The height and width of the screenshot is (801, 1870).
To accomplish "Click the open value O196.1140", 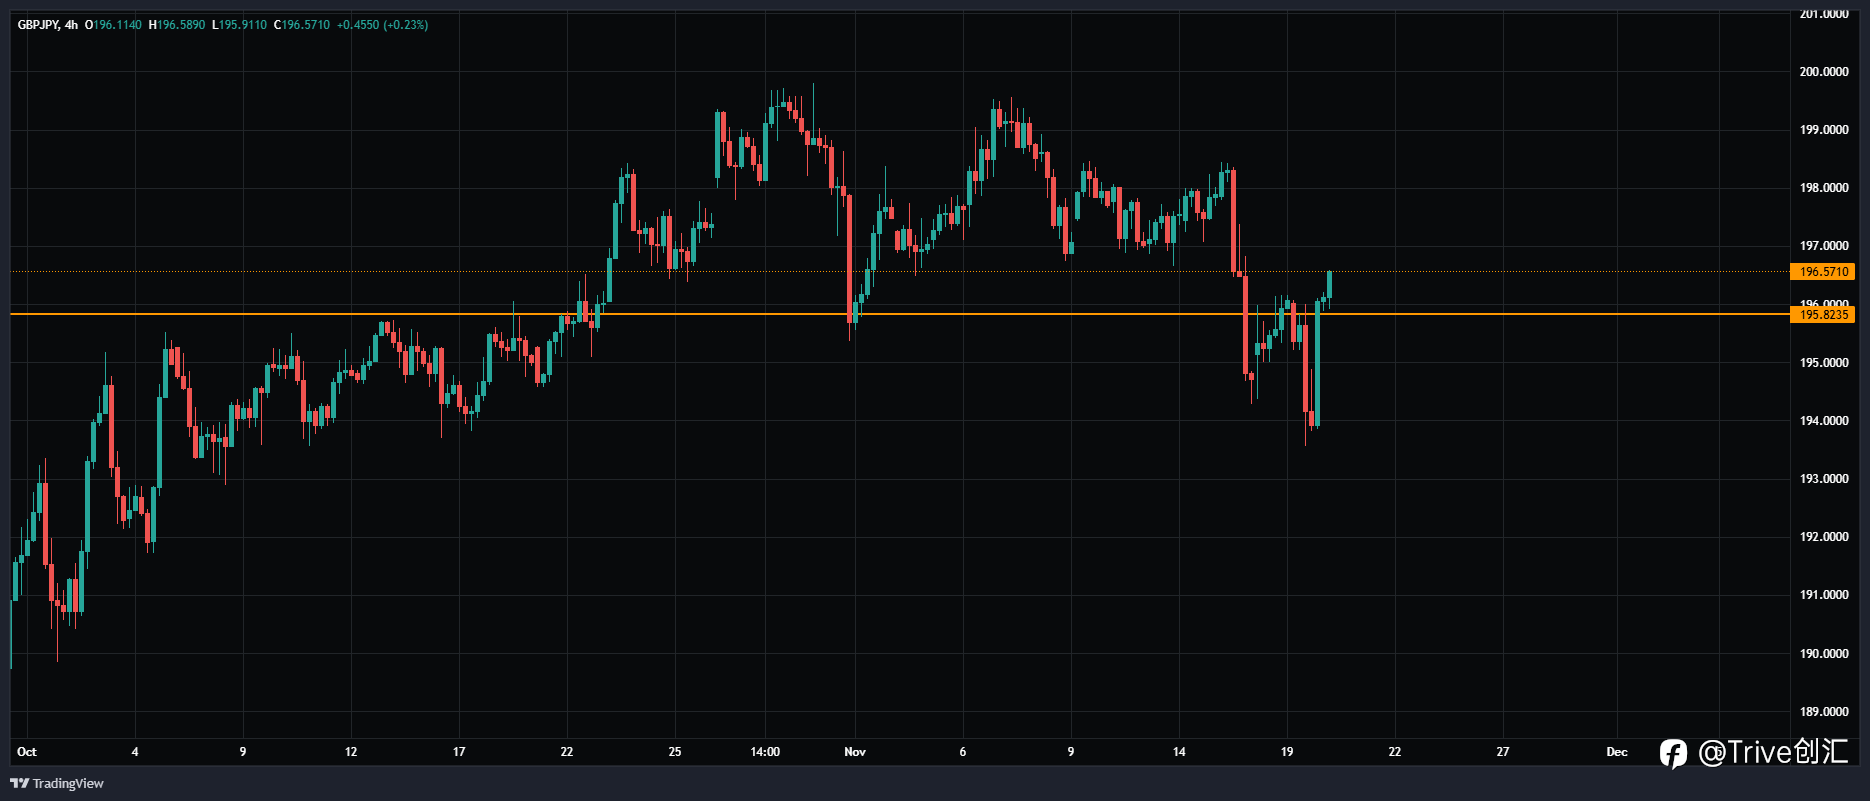I will click(113, 25).
